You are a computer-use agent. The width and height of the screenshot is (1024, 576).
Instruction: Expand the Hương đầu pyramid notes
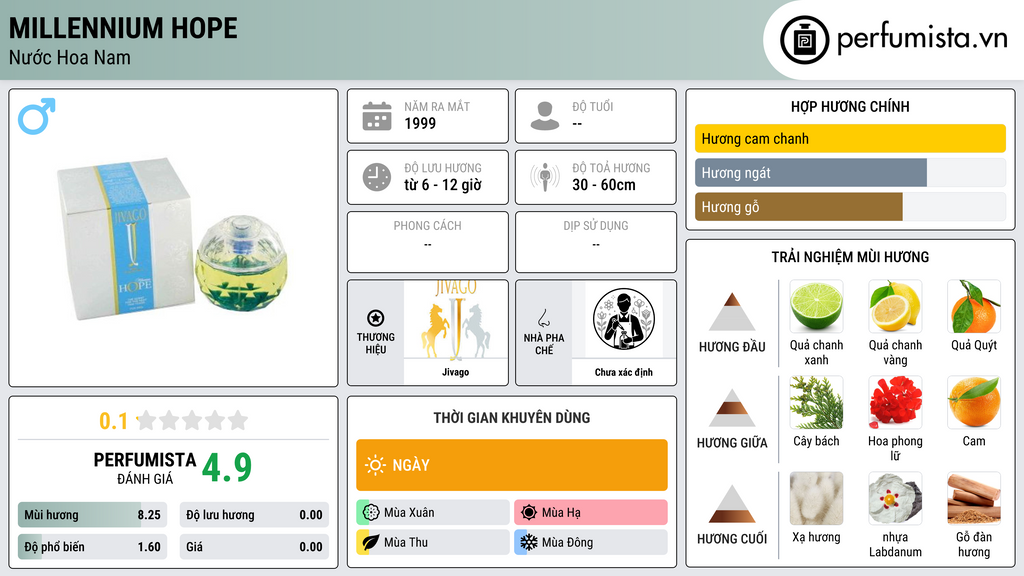coord(732,323)
